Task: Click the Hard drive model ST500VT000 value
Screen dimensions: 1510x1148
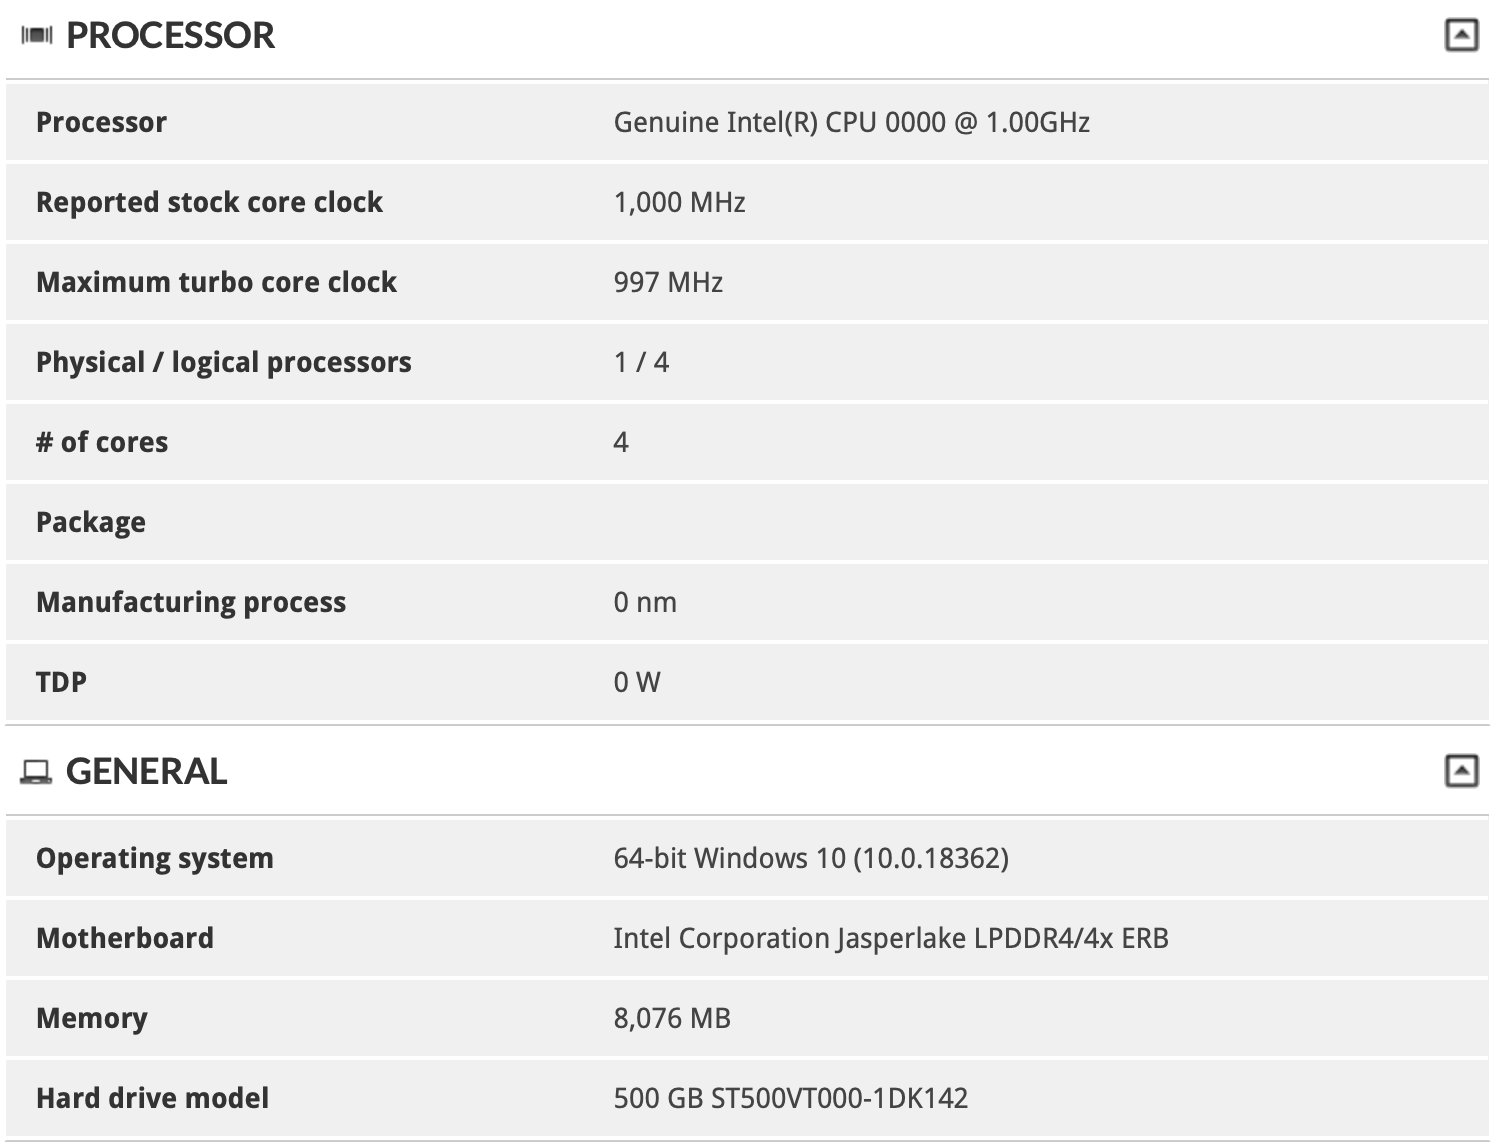Action: 791,1098
